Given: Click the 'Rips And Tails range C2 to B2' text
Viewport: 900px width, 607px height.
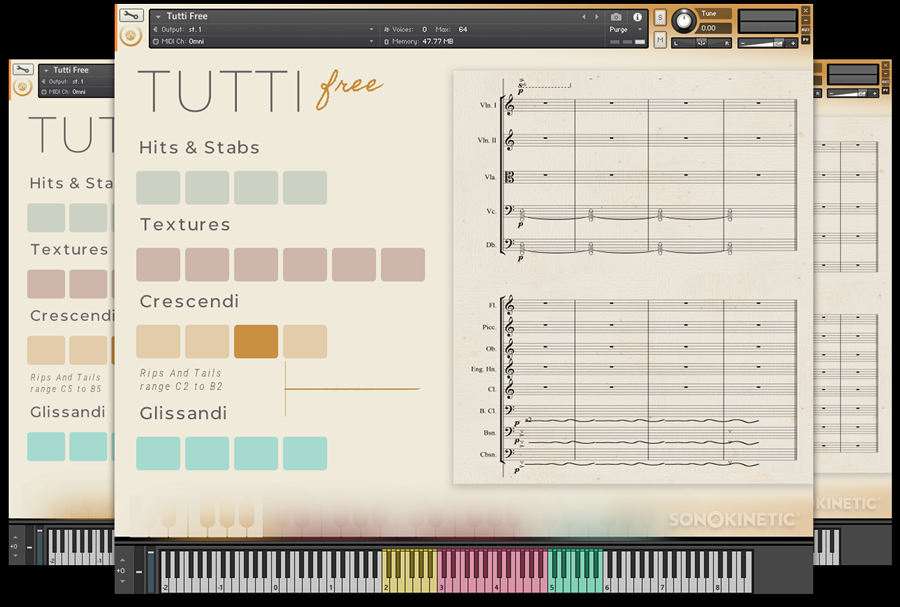Looking at the screenshot, I should tap(181, 380).
